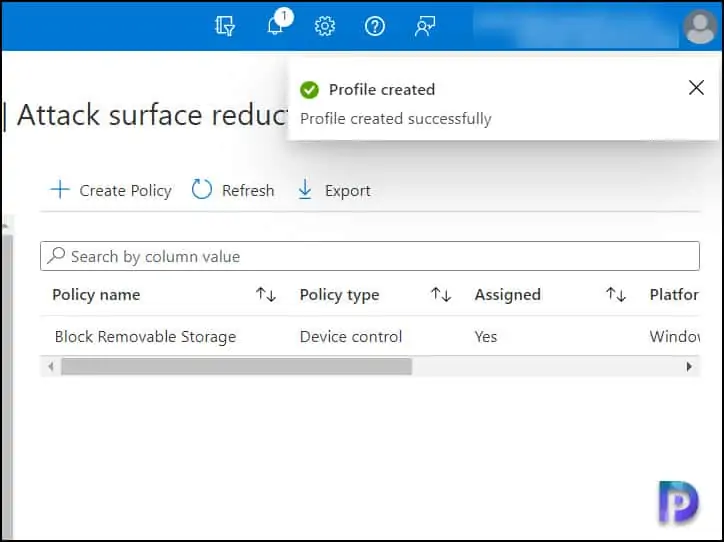Image resolution: width=724 pixels, height=542 pixels.
Task: Open the account avatar menu
Action: point(700,27)
